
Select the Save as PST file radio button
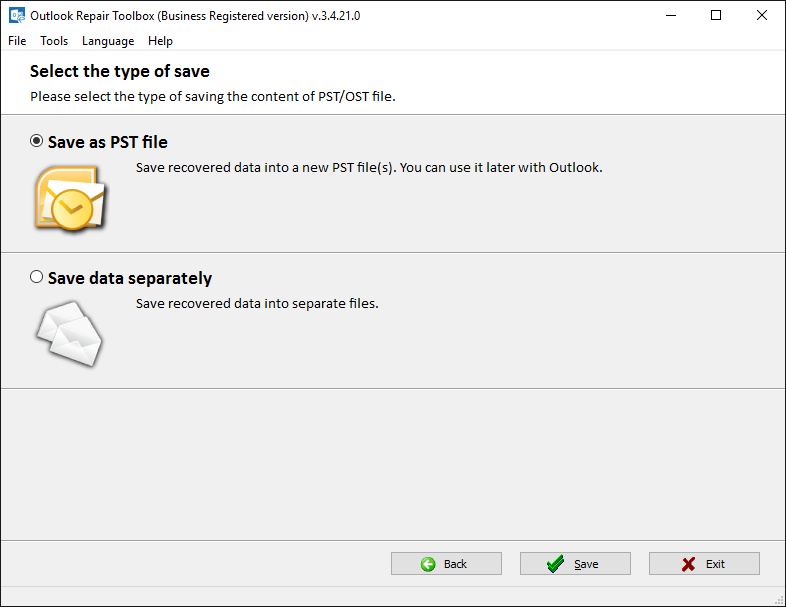[x=36, y=141]
